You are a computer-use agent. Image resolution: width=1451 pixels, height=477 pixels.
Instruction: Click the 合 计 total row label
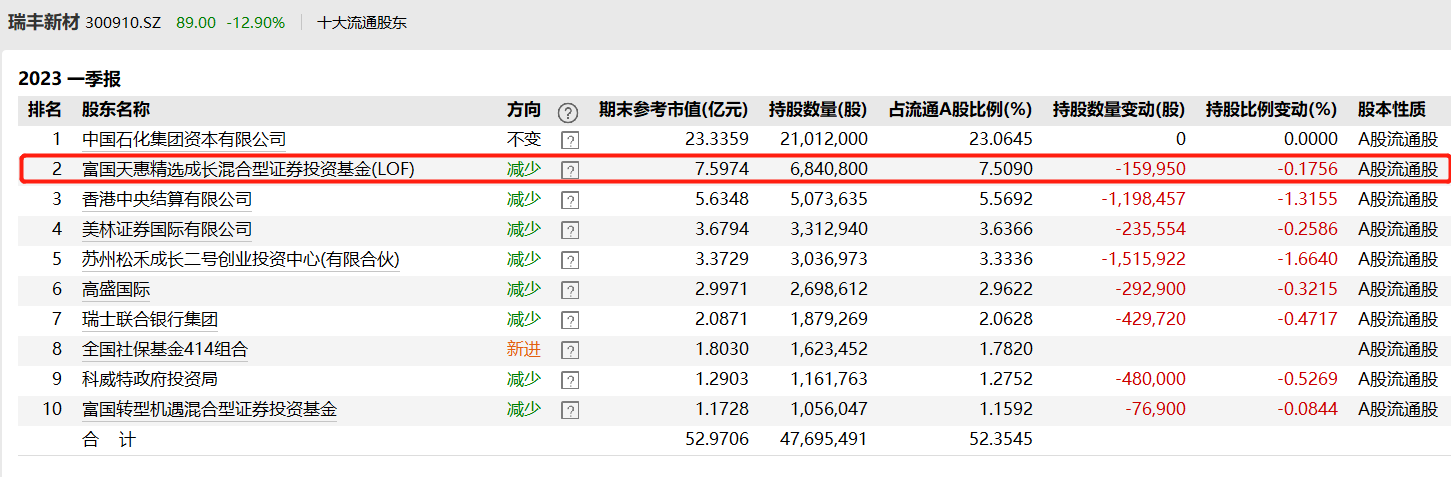point(108,439)
